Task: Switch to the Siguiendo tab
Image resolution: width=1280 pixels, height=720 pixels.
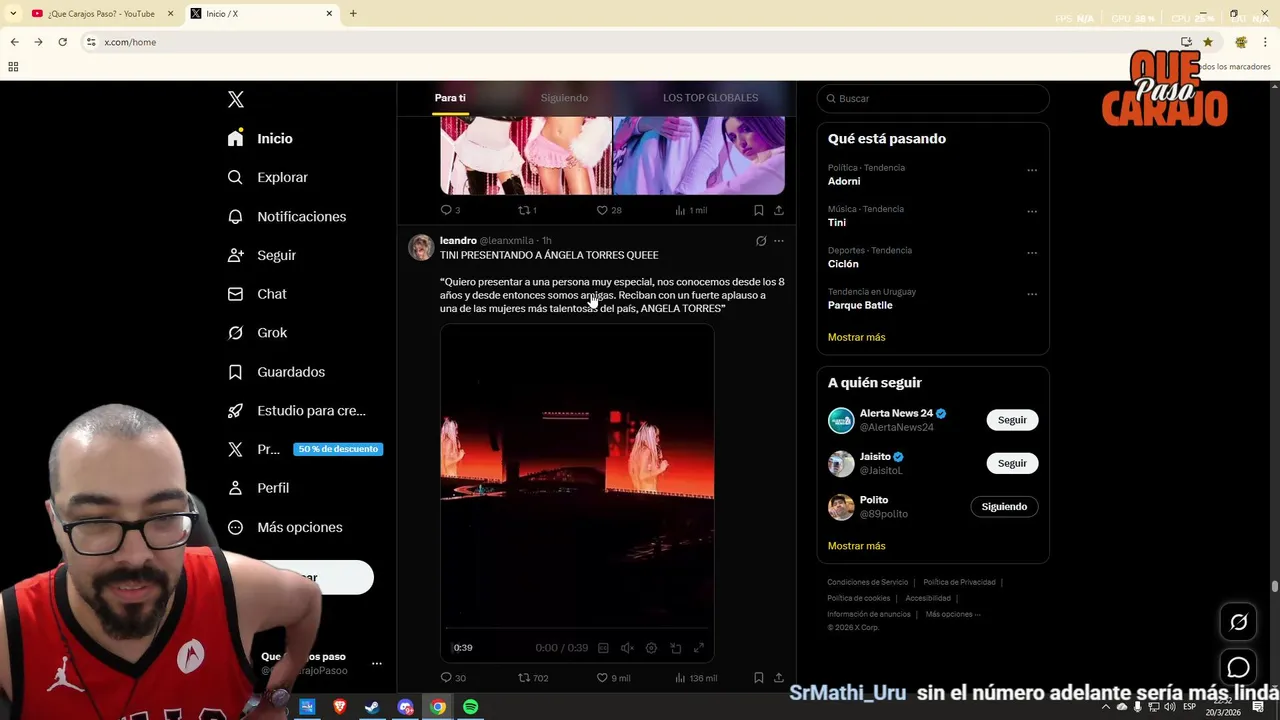Action: click(564, 98)
